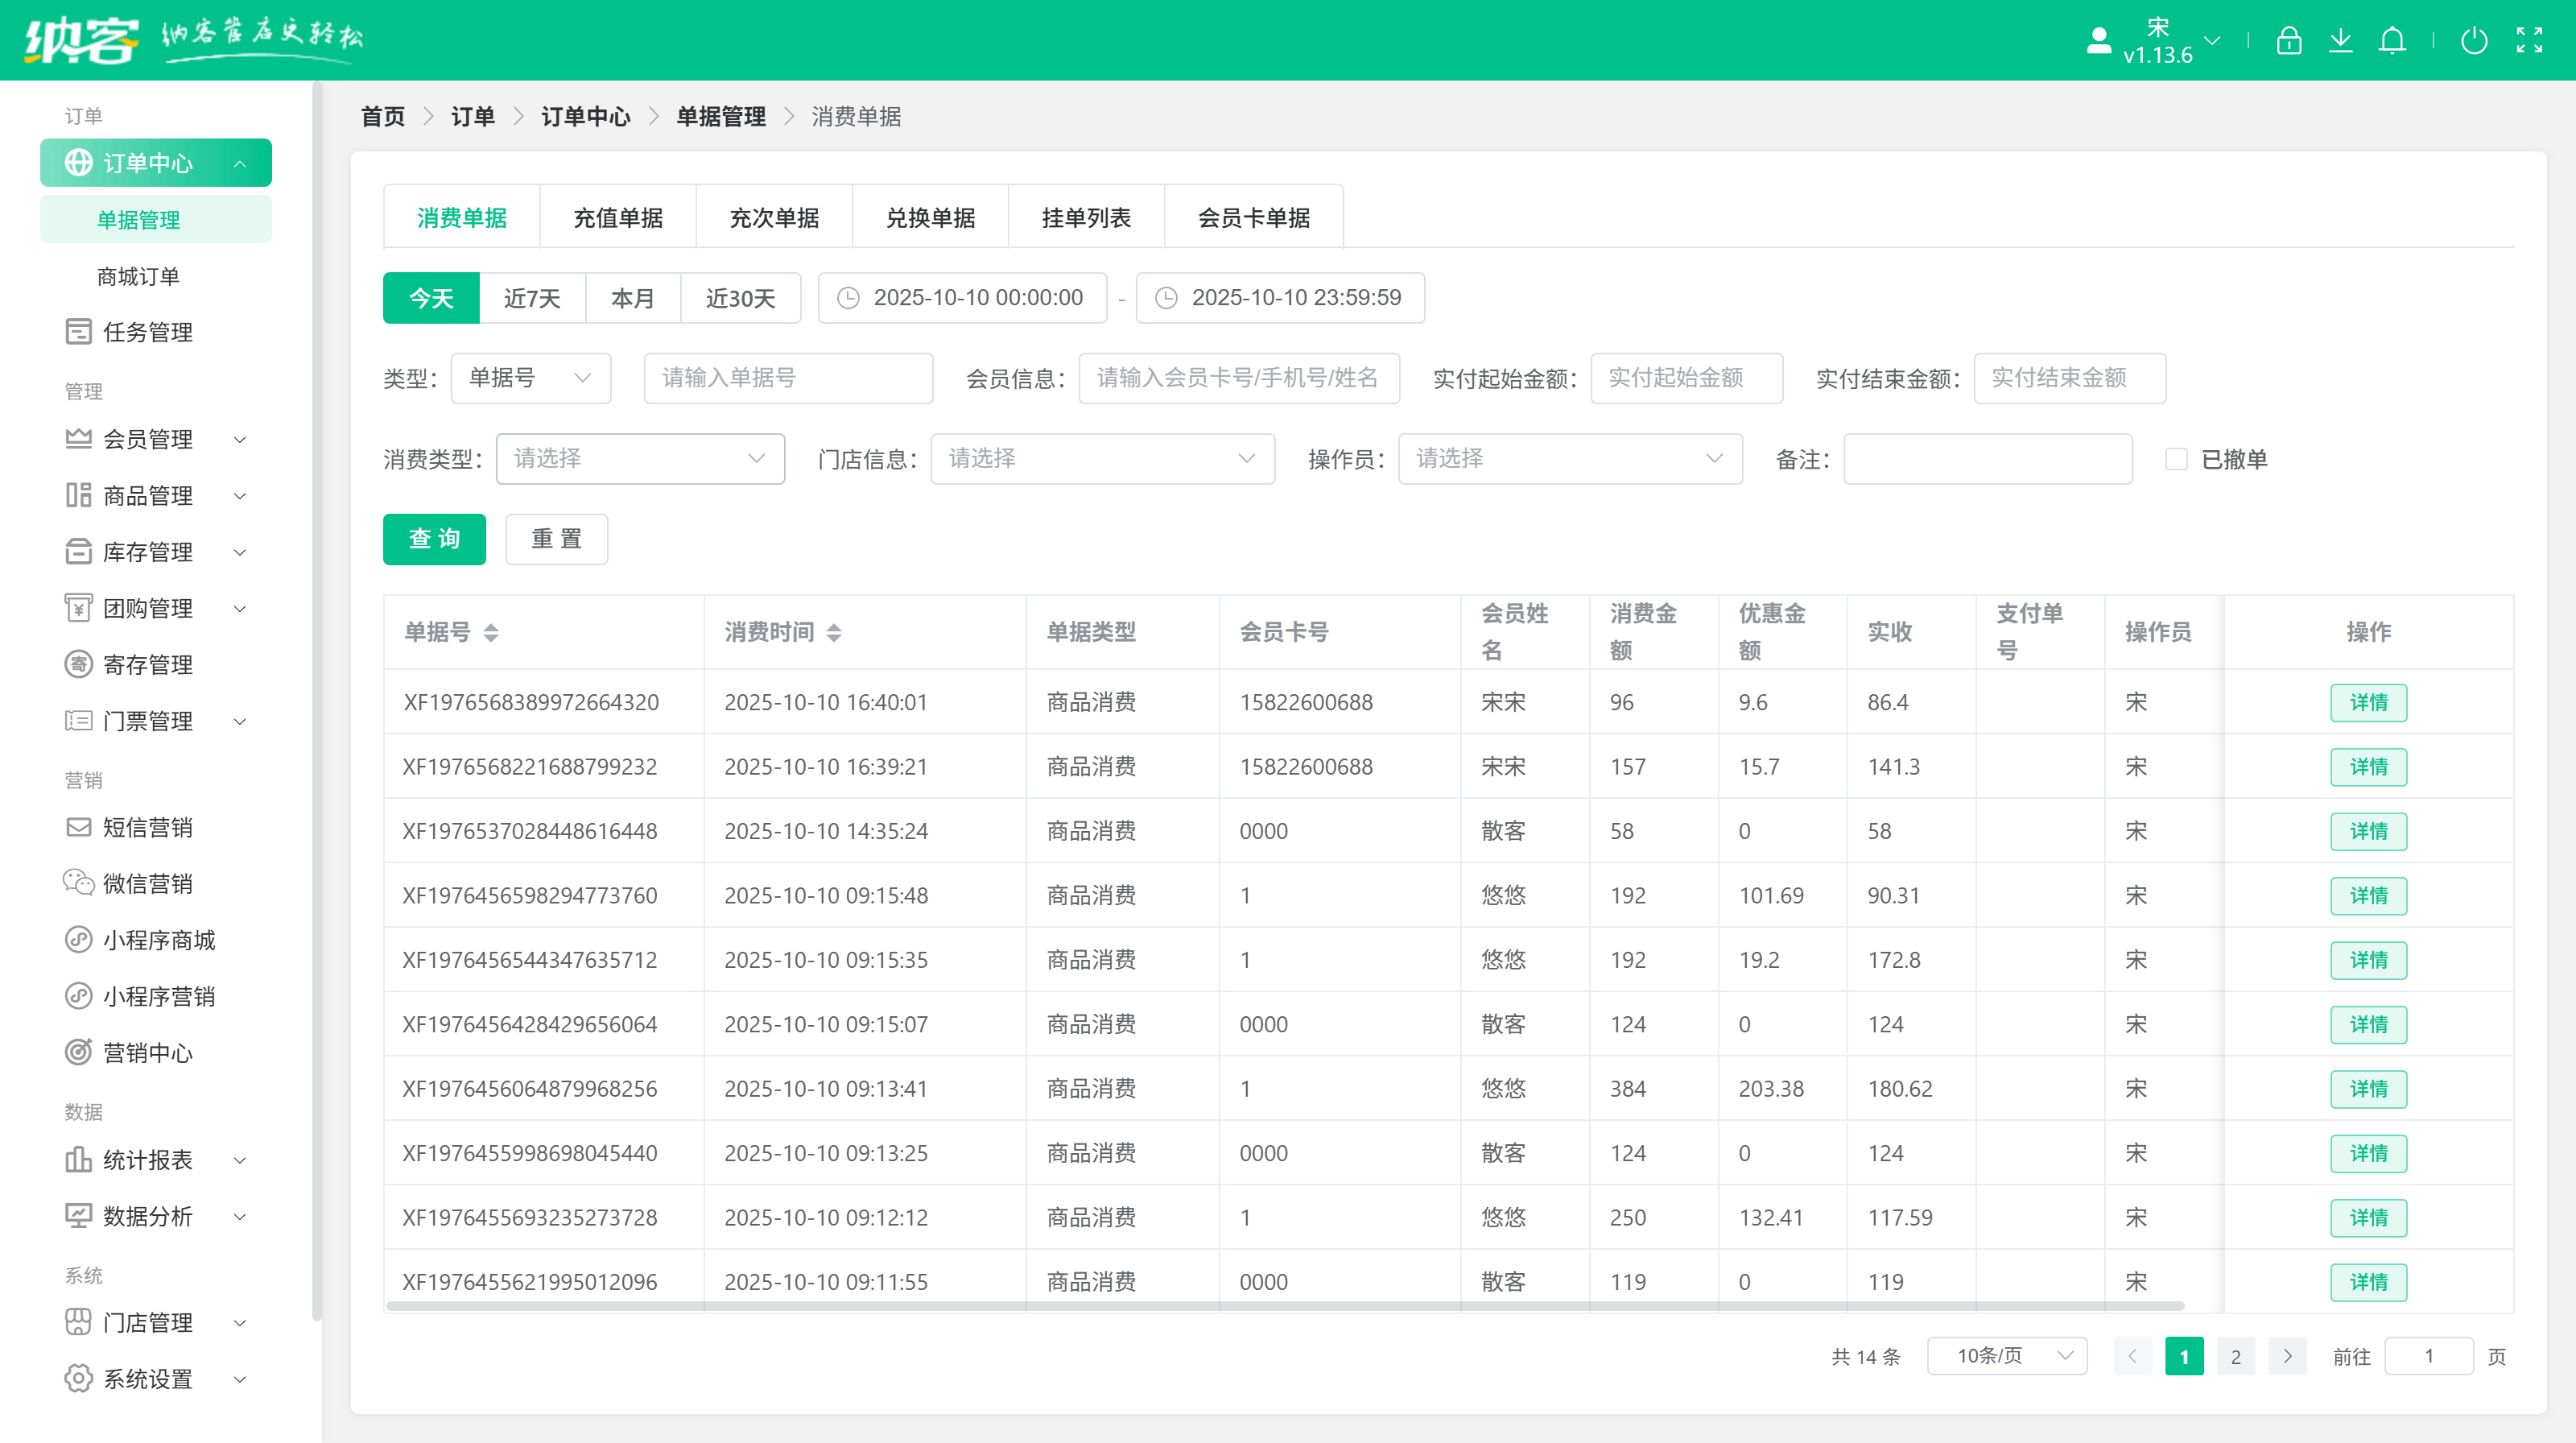Open 系统设置 system settings icon
2576x1443 pixels.
point(78,1378)
